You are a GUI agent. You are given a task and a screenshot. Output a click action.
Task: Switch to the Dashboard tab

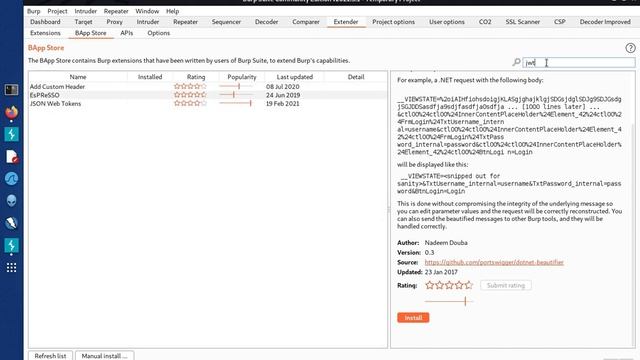tap(45, 22)
